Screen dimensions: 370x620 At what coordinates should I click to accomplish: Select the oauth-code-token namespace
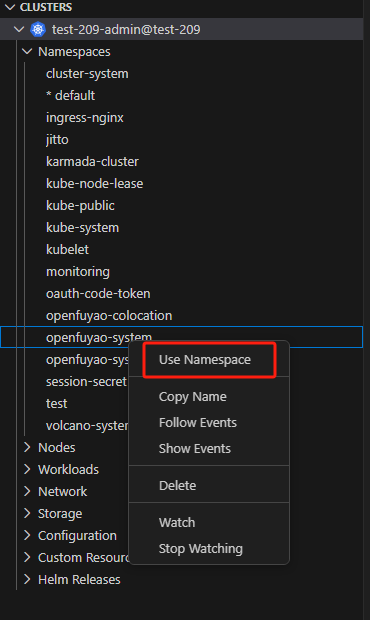[98, 293]
